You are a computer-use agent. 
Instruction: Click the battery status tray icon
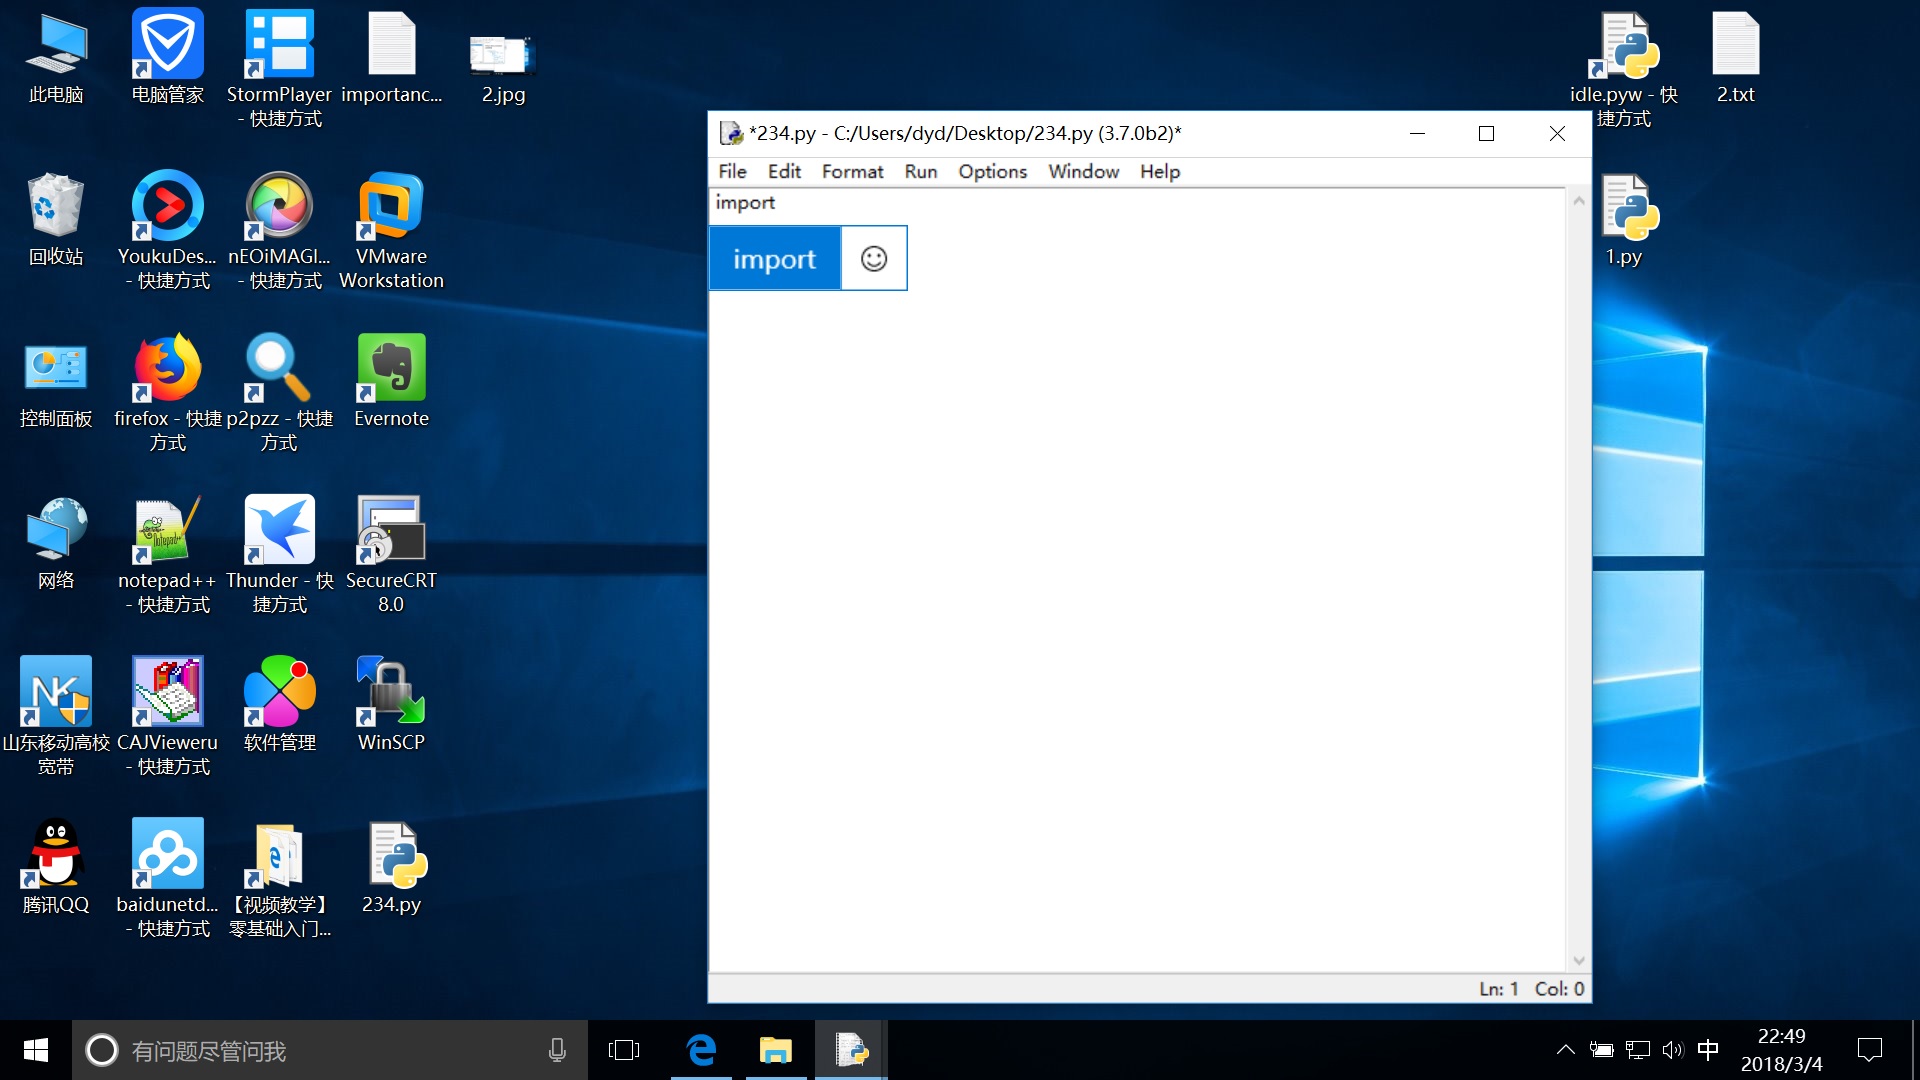coord(1602,1050)
